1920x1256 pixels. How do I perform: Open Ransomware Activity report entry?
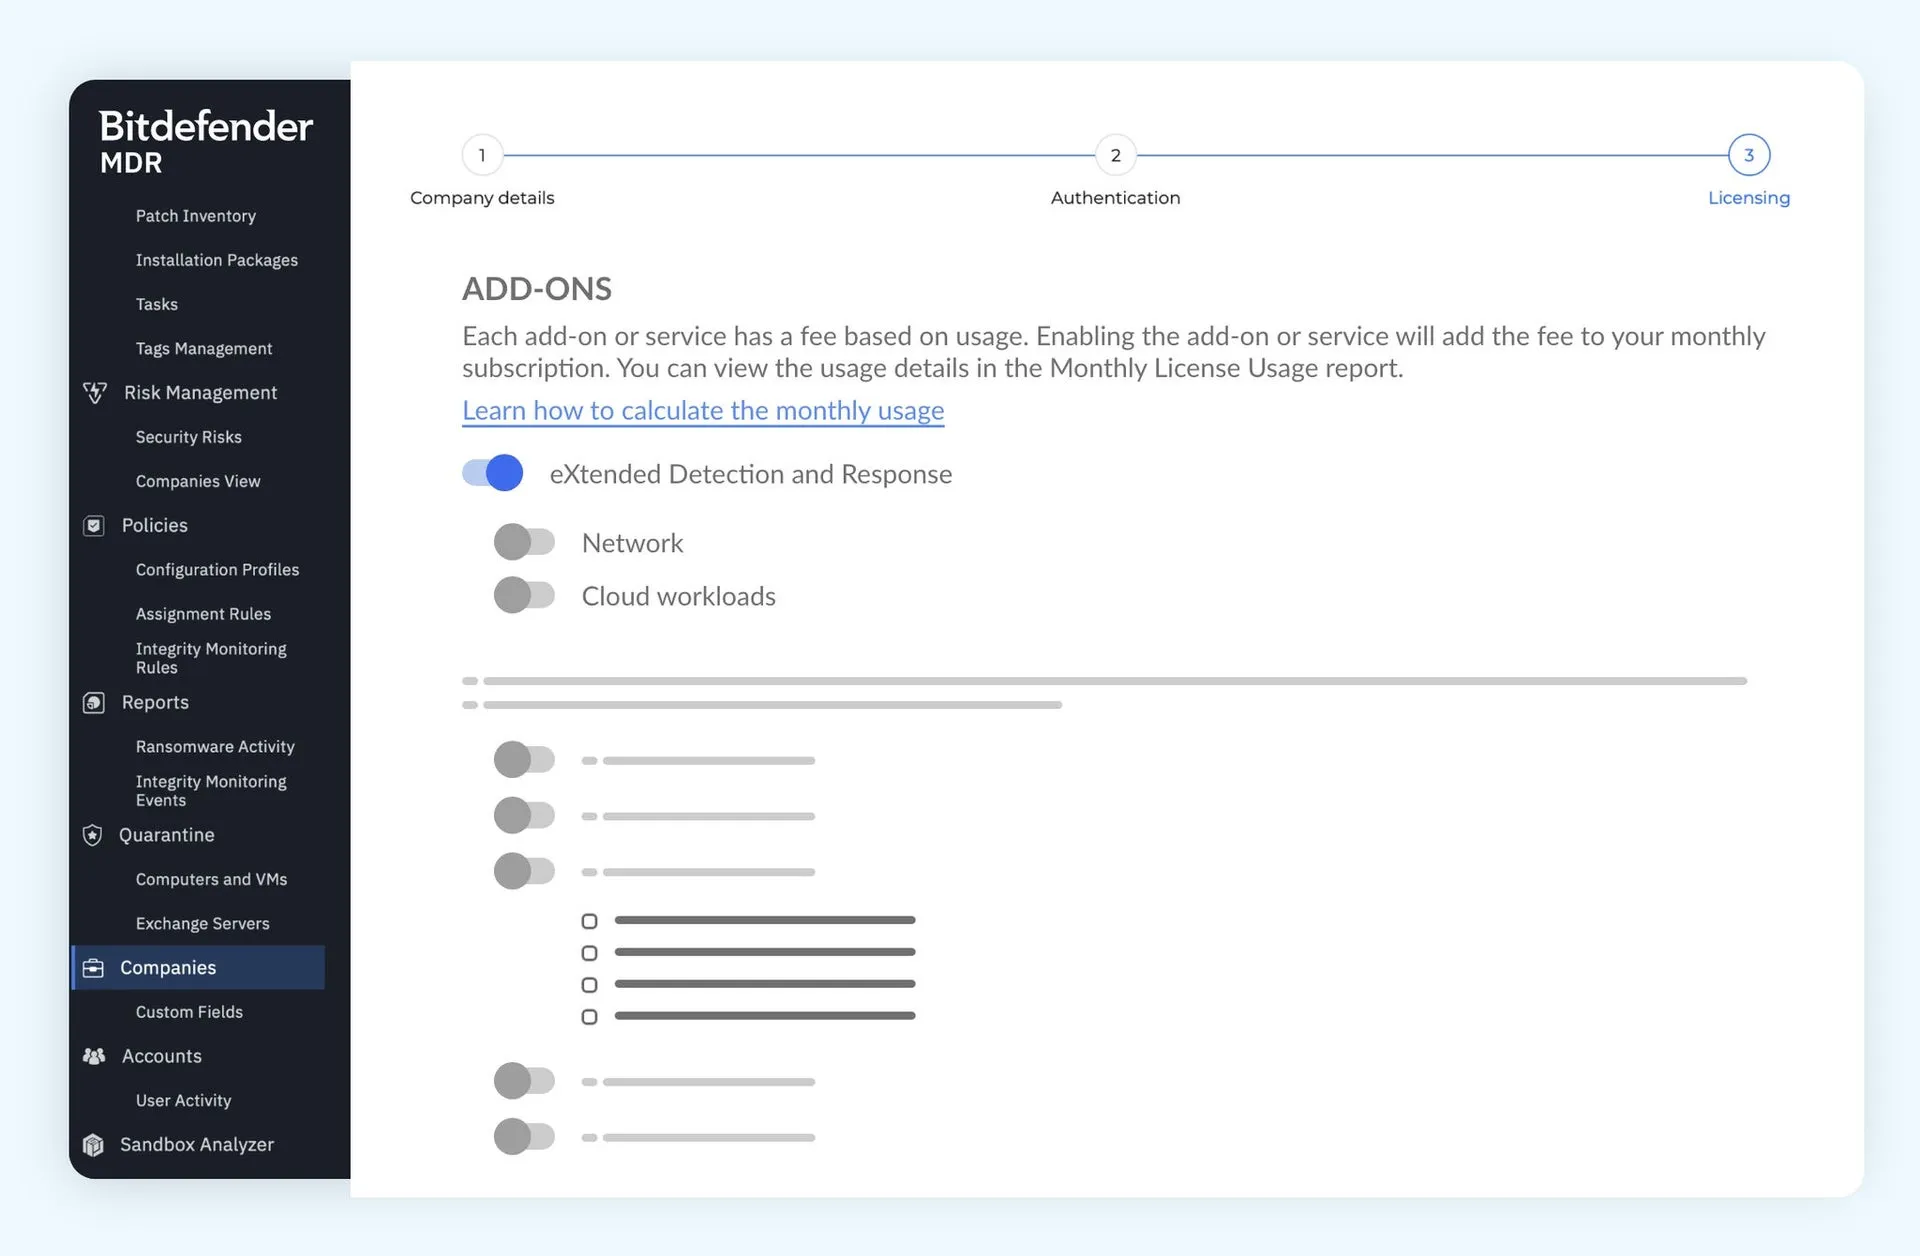click(x=215, y=746)
